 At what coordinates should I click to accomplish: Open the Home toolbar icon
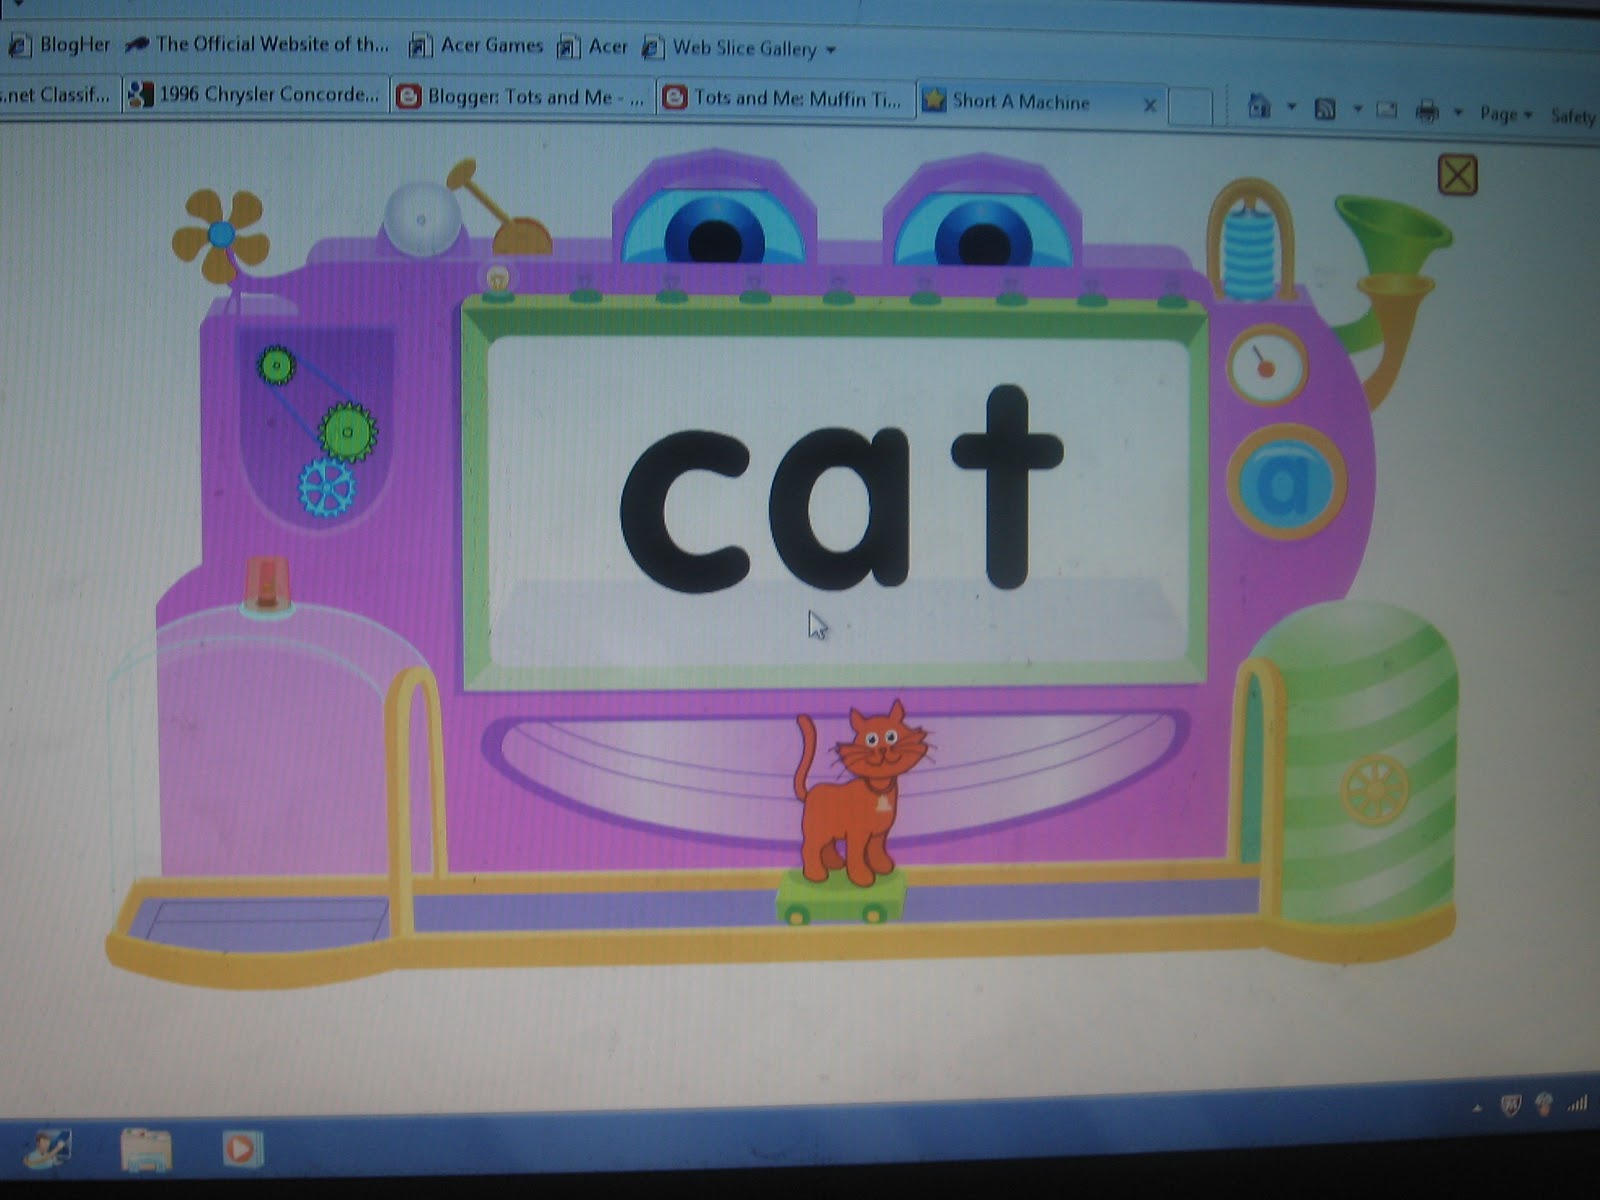[x=1259, y=106]
